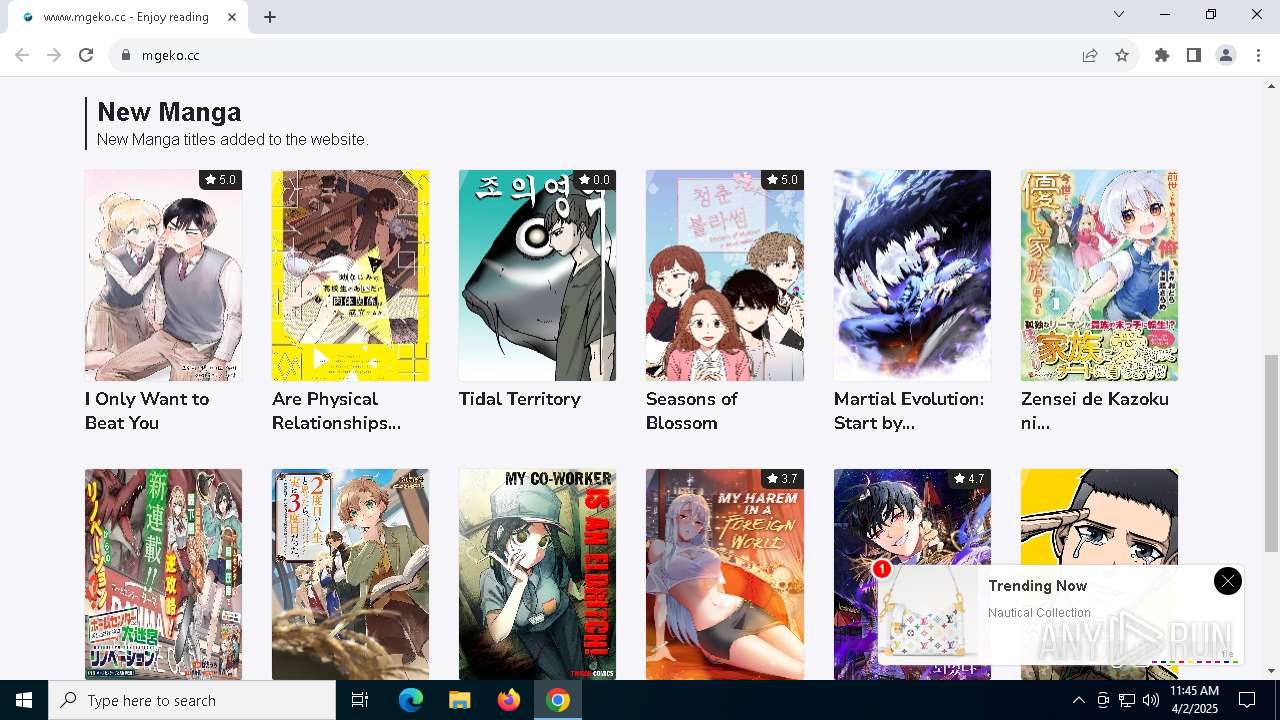Screen dimensions: 1280x720
Task: Open Martial Evolution cover image
Action: coord(912,275)
